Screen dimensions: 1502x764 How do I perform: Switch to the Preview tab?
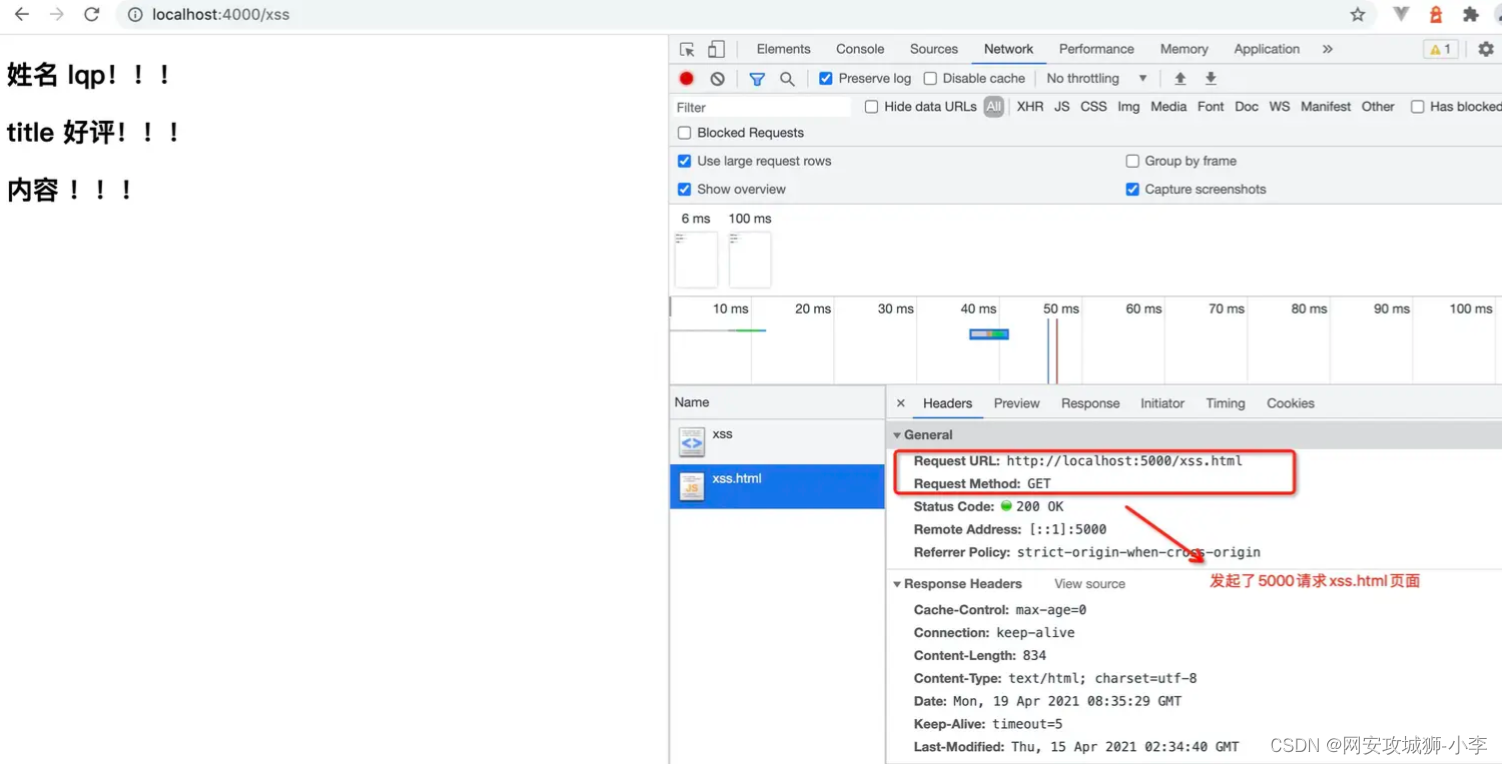tap(1016, 403)
